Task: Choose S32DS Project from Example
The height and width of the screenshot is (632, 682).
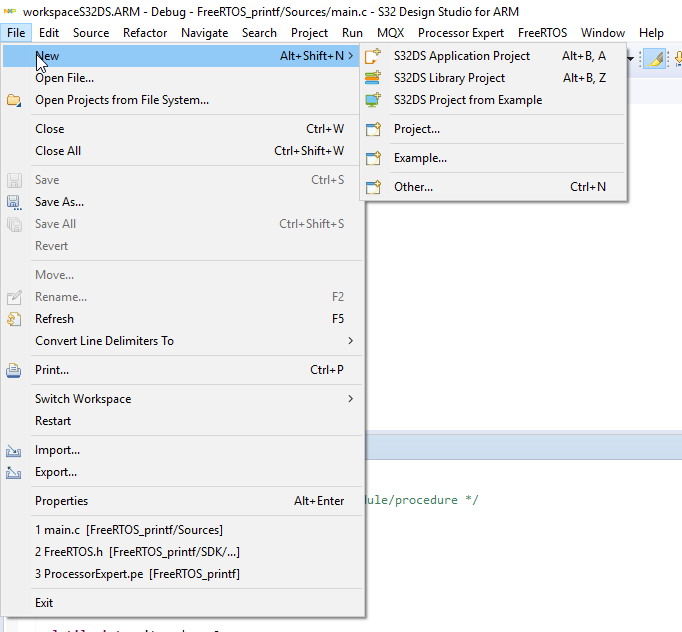Action: [493, 100]
